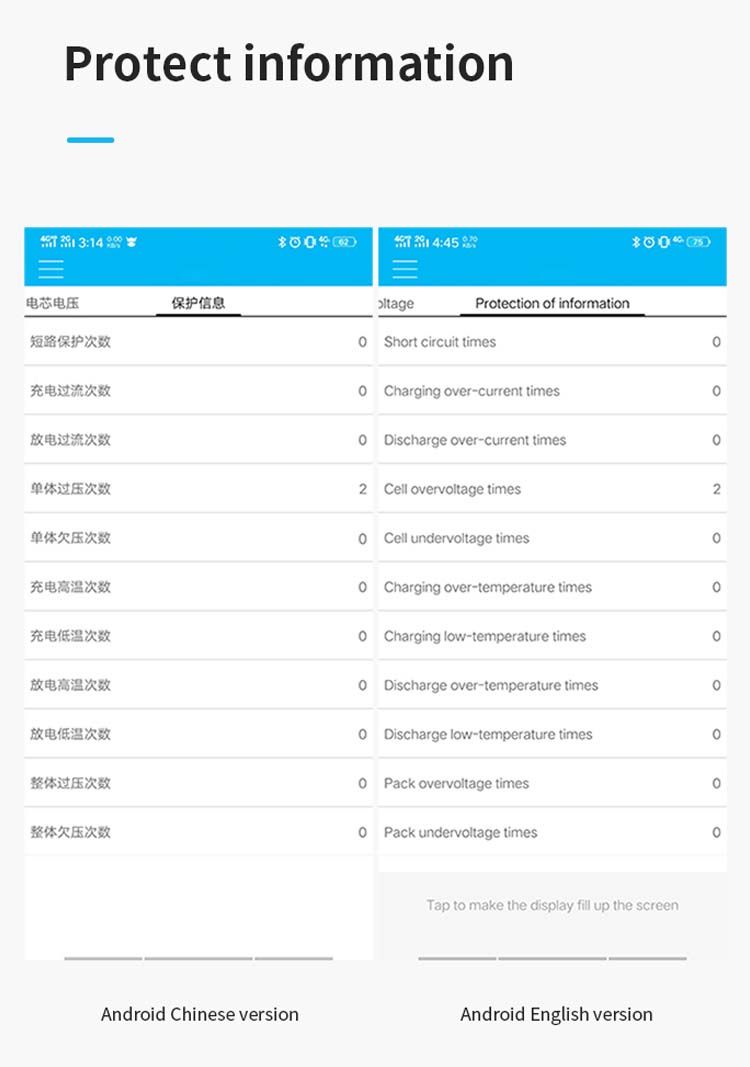The width and height of the screenshot is (750, 1067).
Task: Tap alarm clock icon in Chinese version status bar
Action: 295,242
